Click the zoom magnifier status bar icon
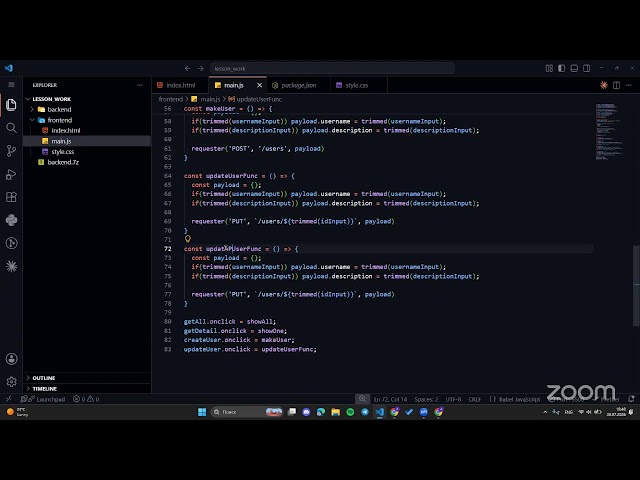This screenshot has width=640, height=480. pyautogui.click(x=362, y=399)
